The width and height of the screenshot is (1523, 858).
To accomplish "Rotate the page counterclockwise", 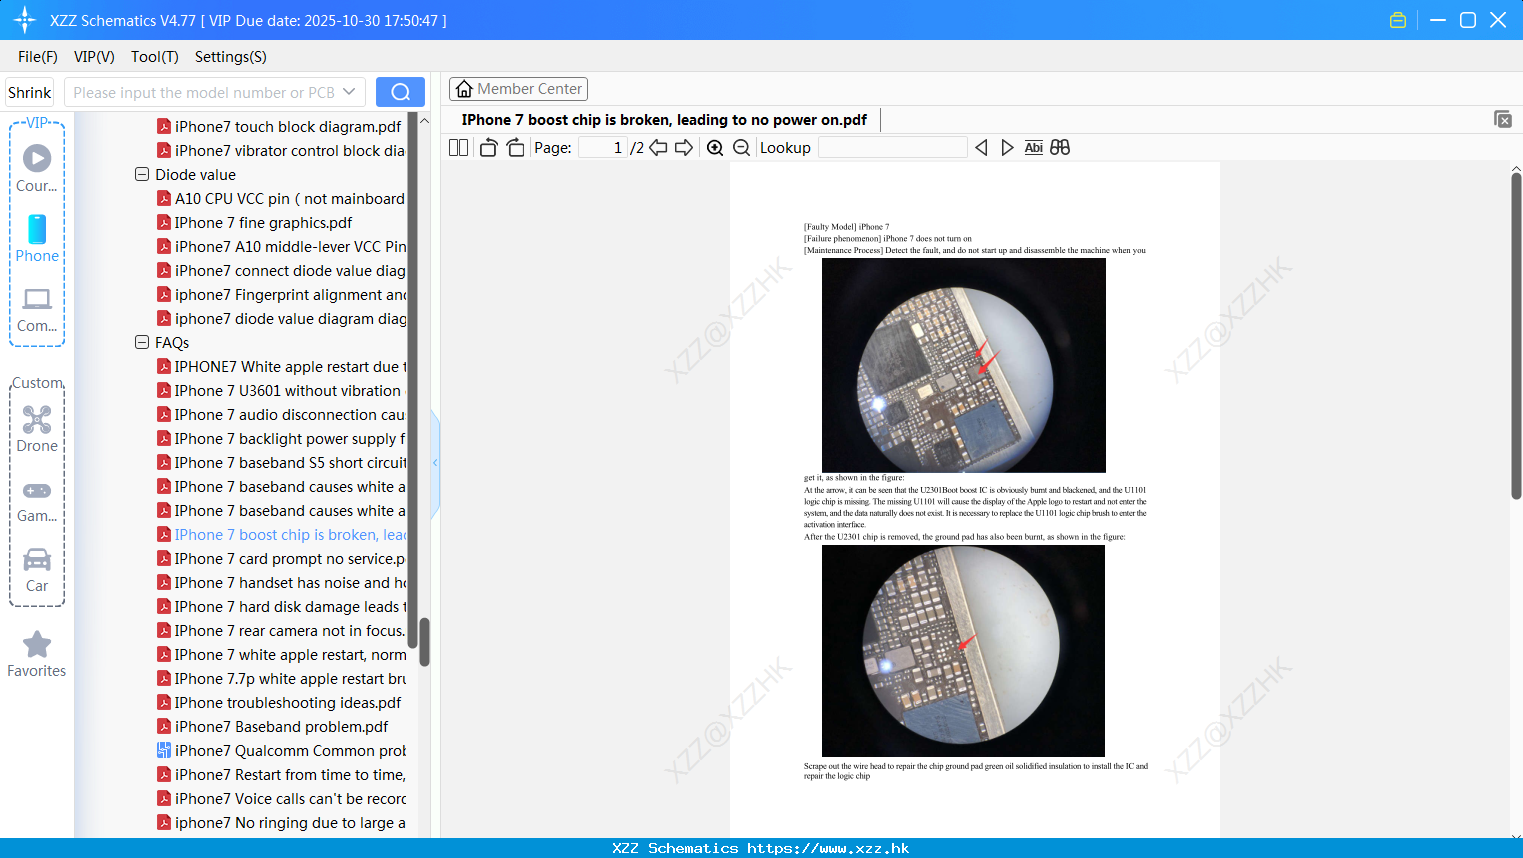I will click(x=488, y=147).
